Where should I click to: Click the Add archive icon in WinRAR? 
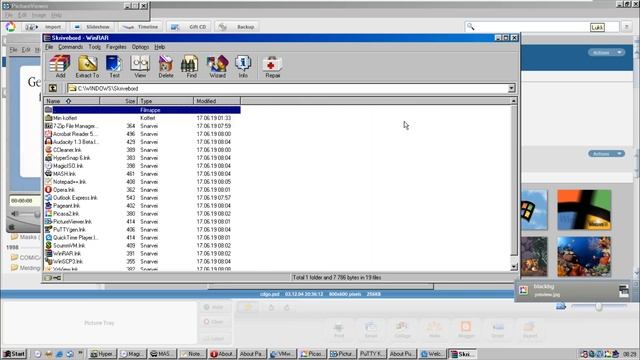coord(60,67)
